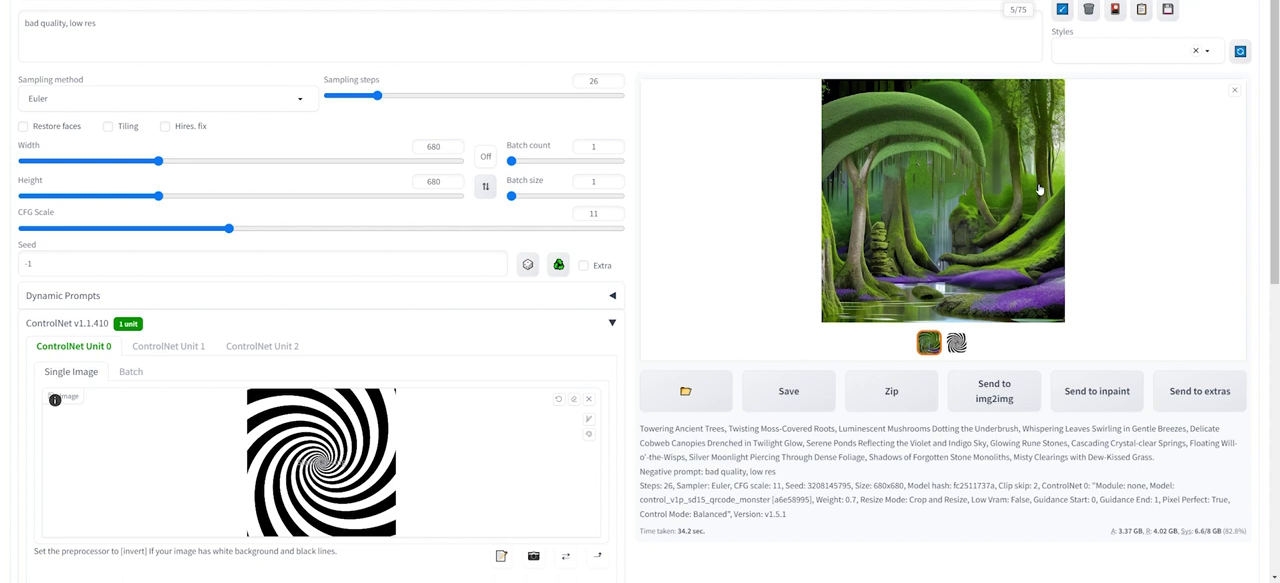
Task: Click the Save button
Action: 789,391
